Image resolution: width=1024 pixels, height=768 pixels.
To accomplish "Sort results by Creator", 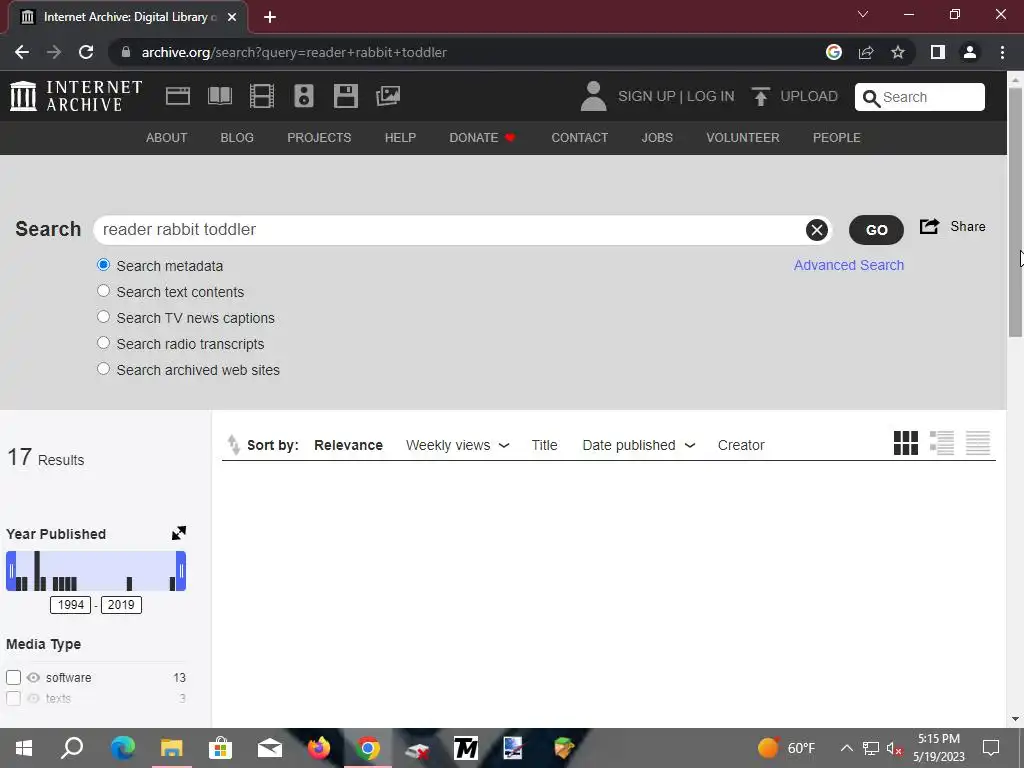I will click(x=741, y=445).
